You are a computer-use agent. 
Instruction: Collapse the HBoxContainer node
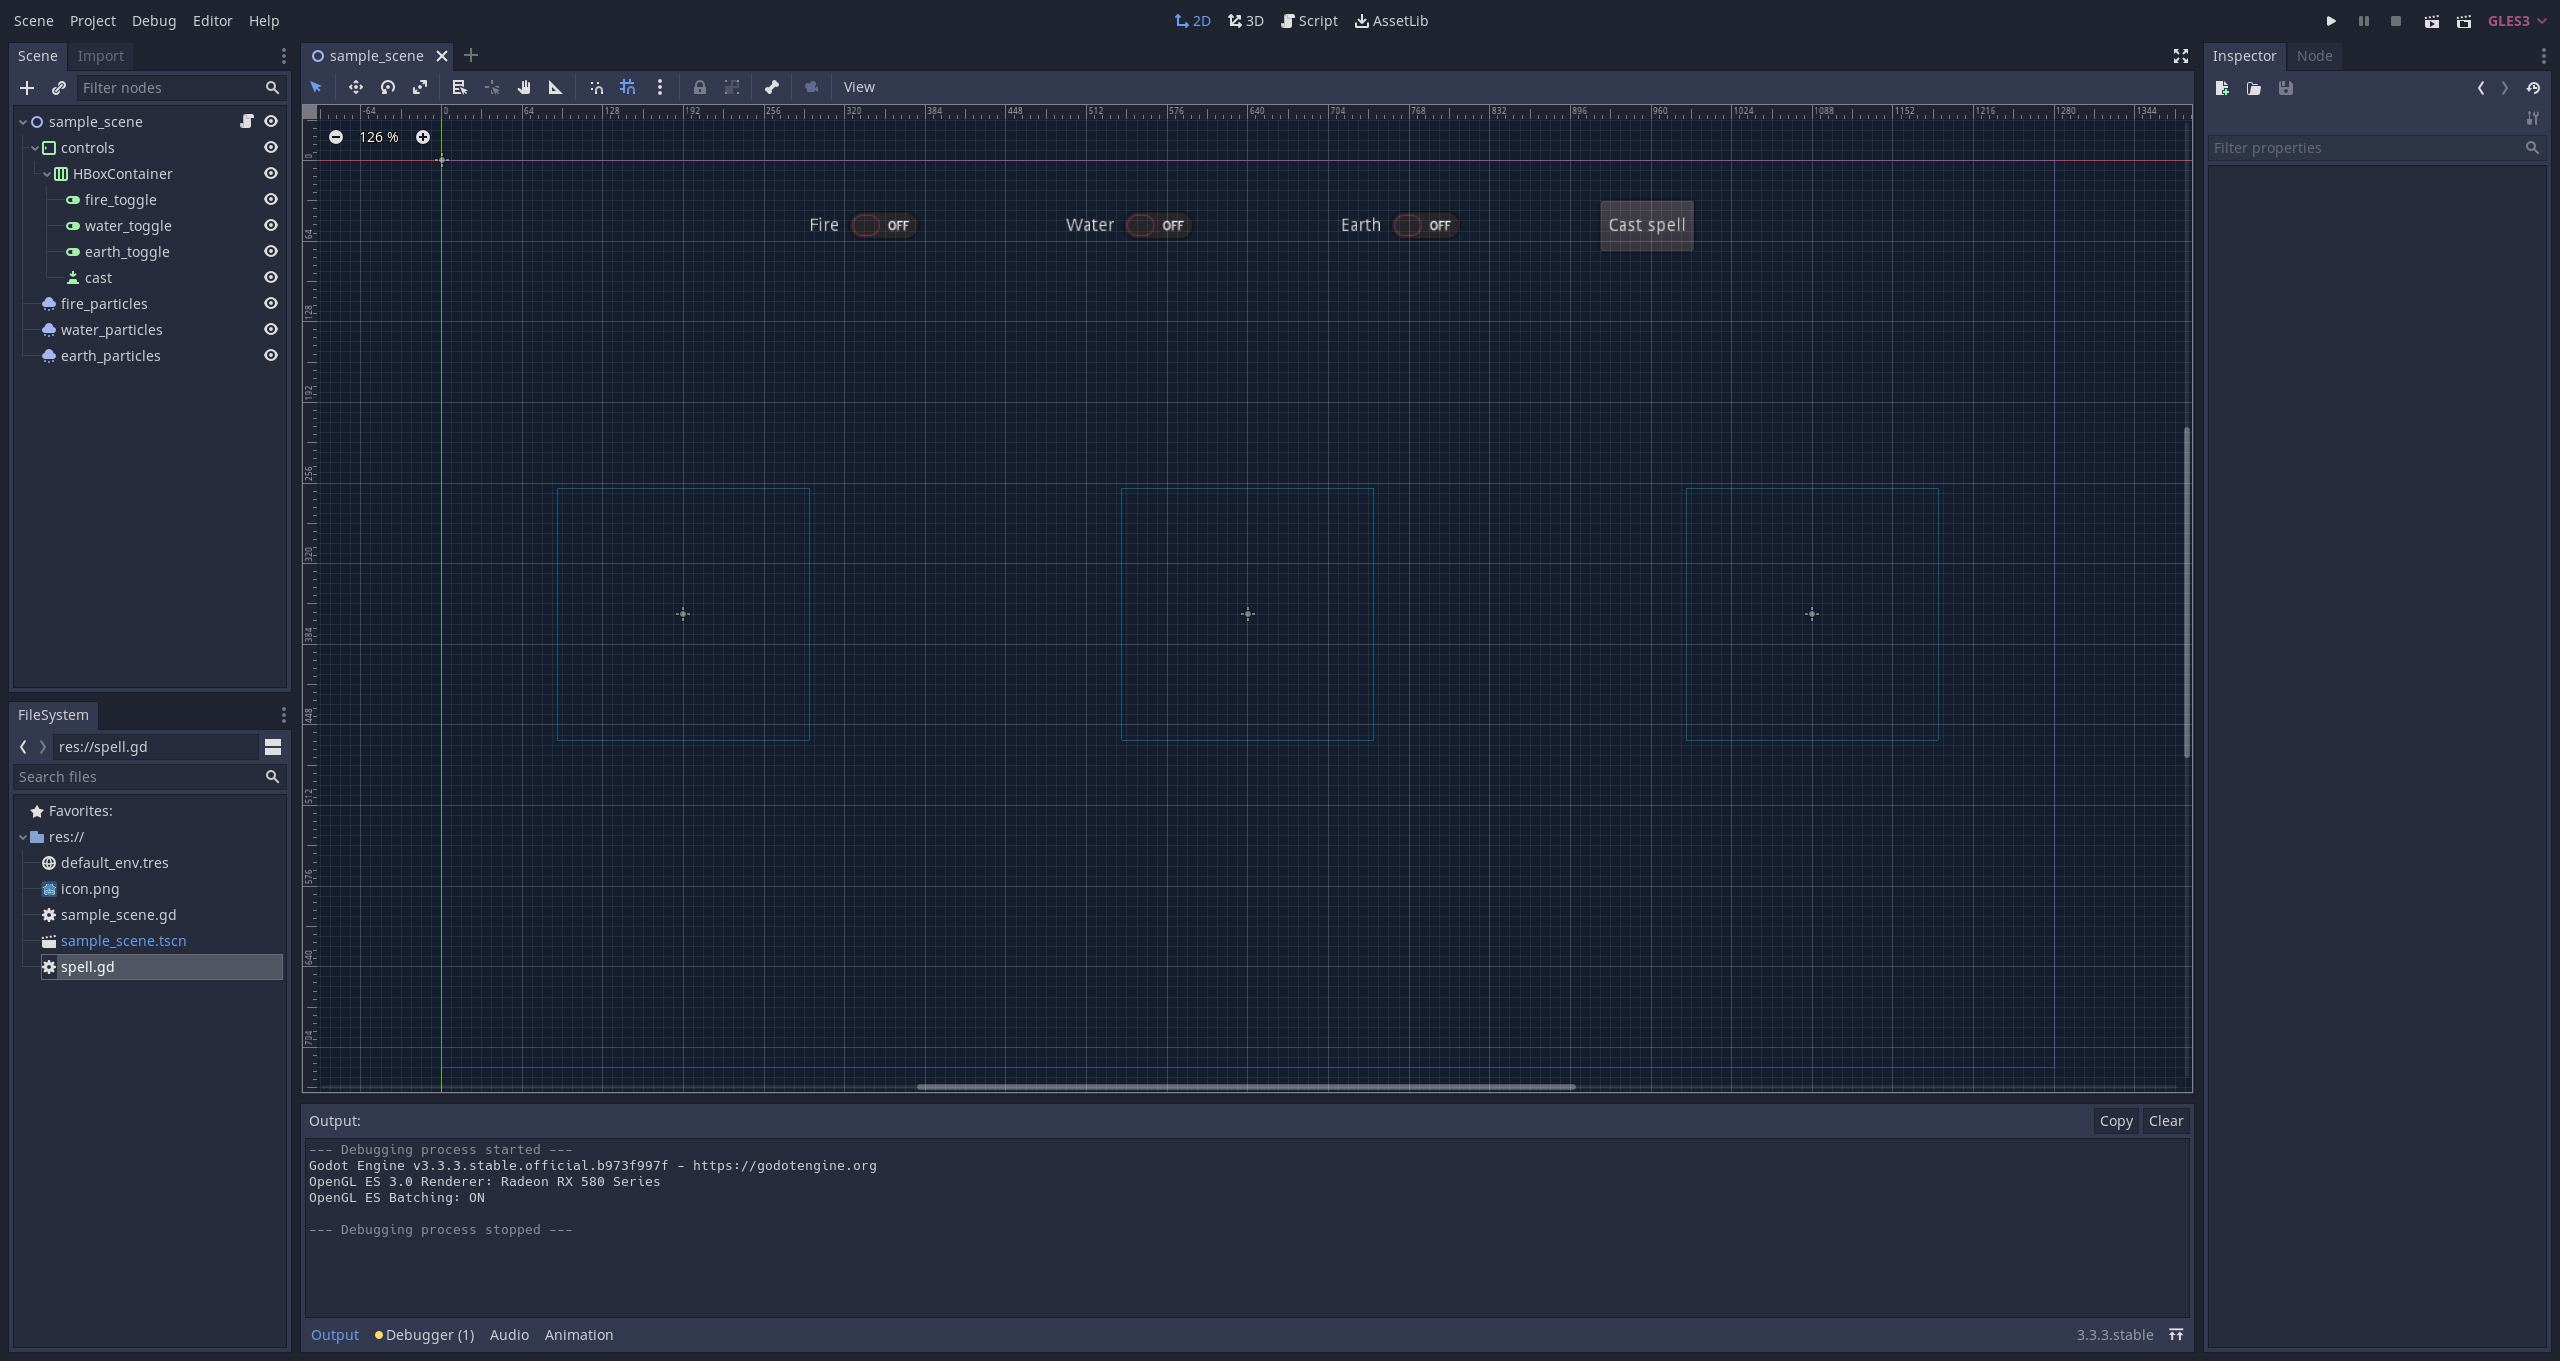coord(47,174)
